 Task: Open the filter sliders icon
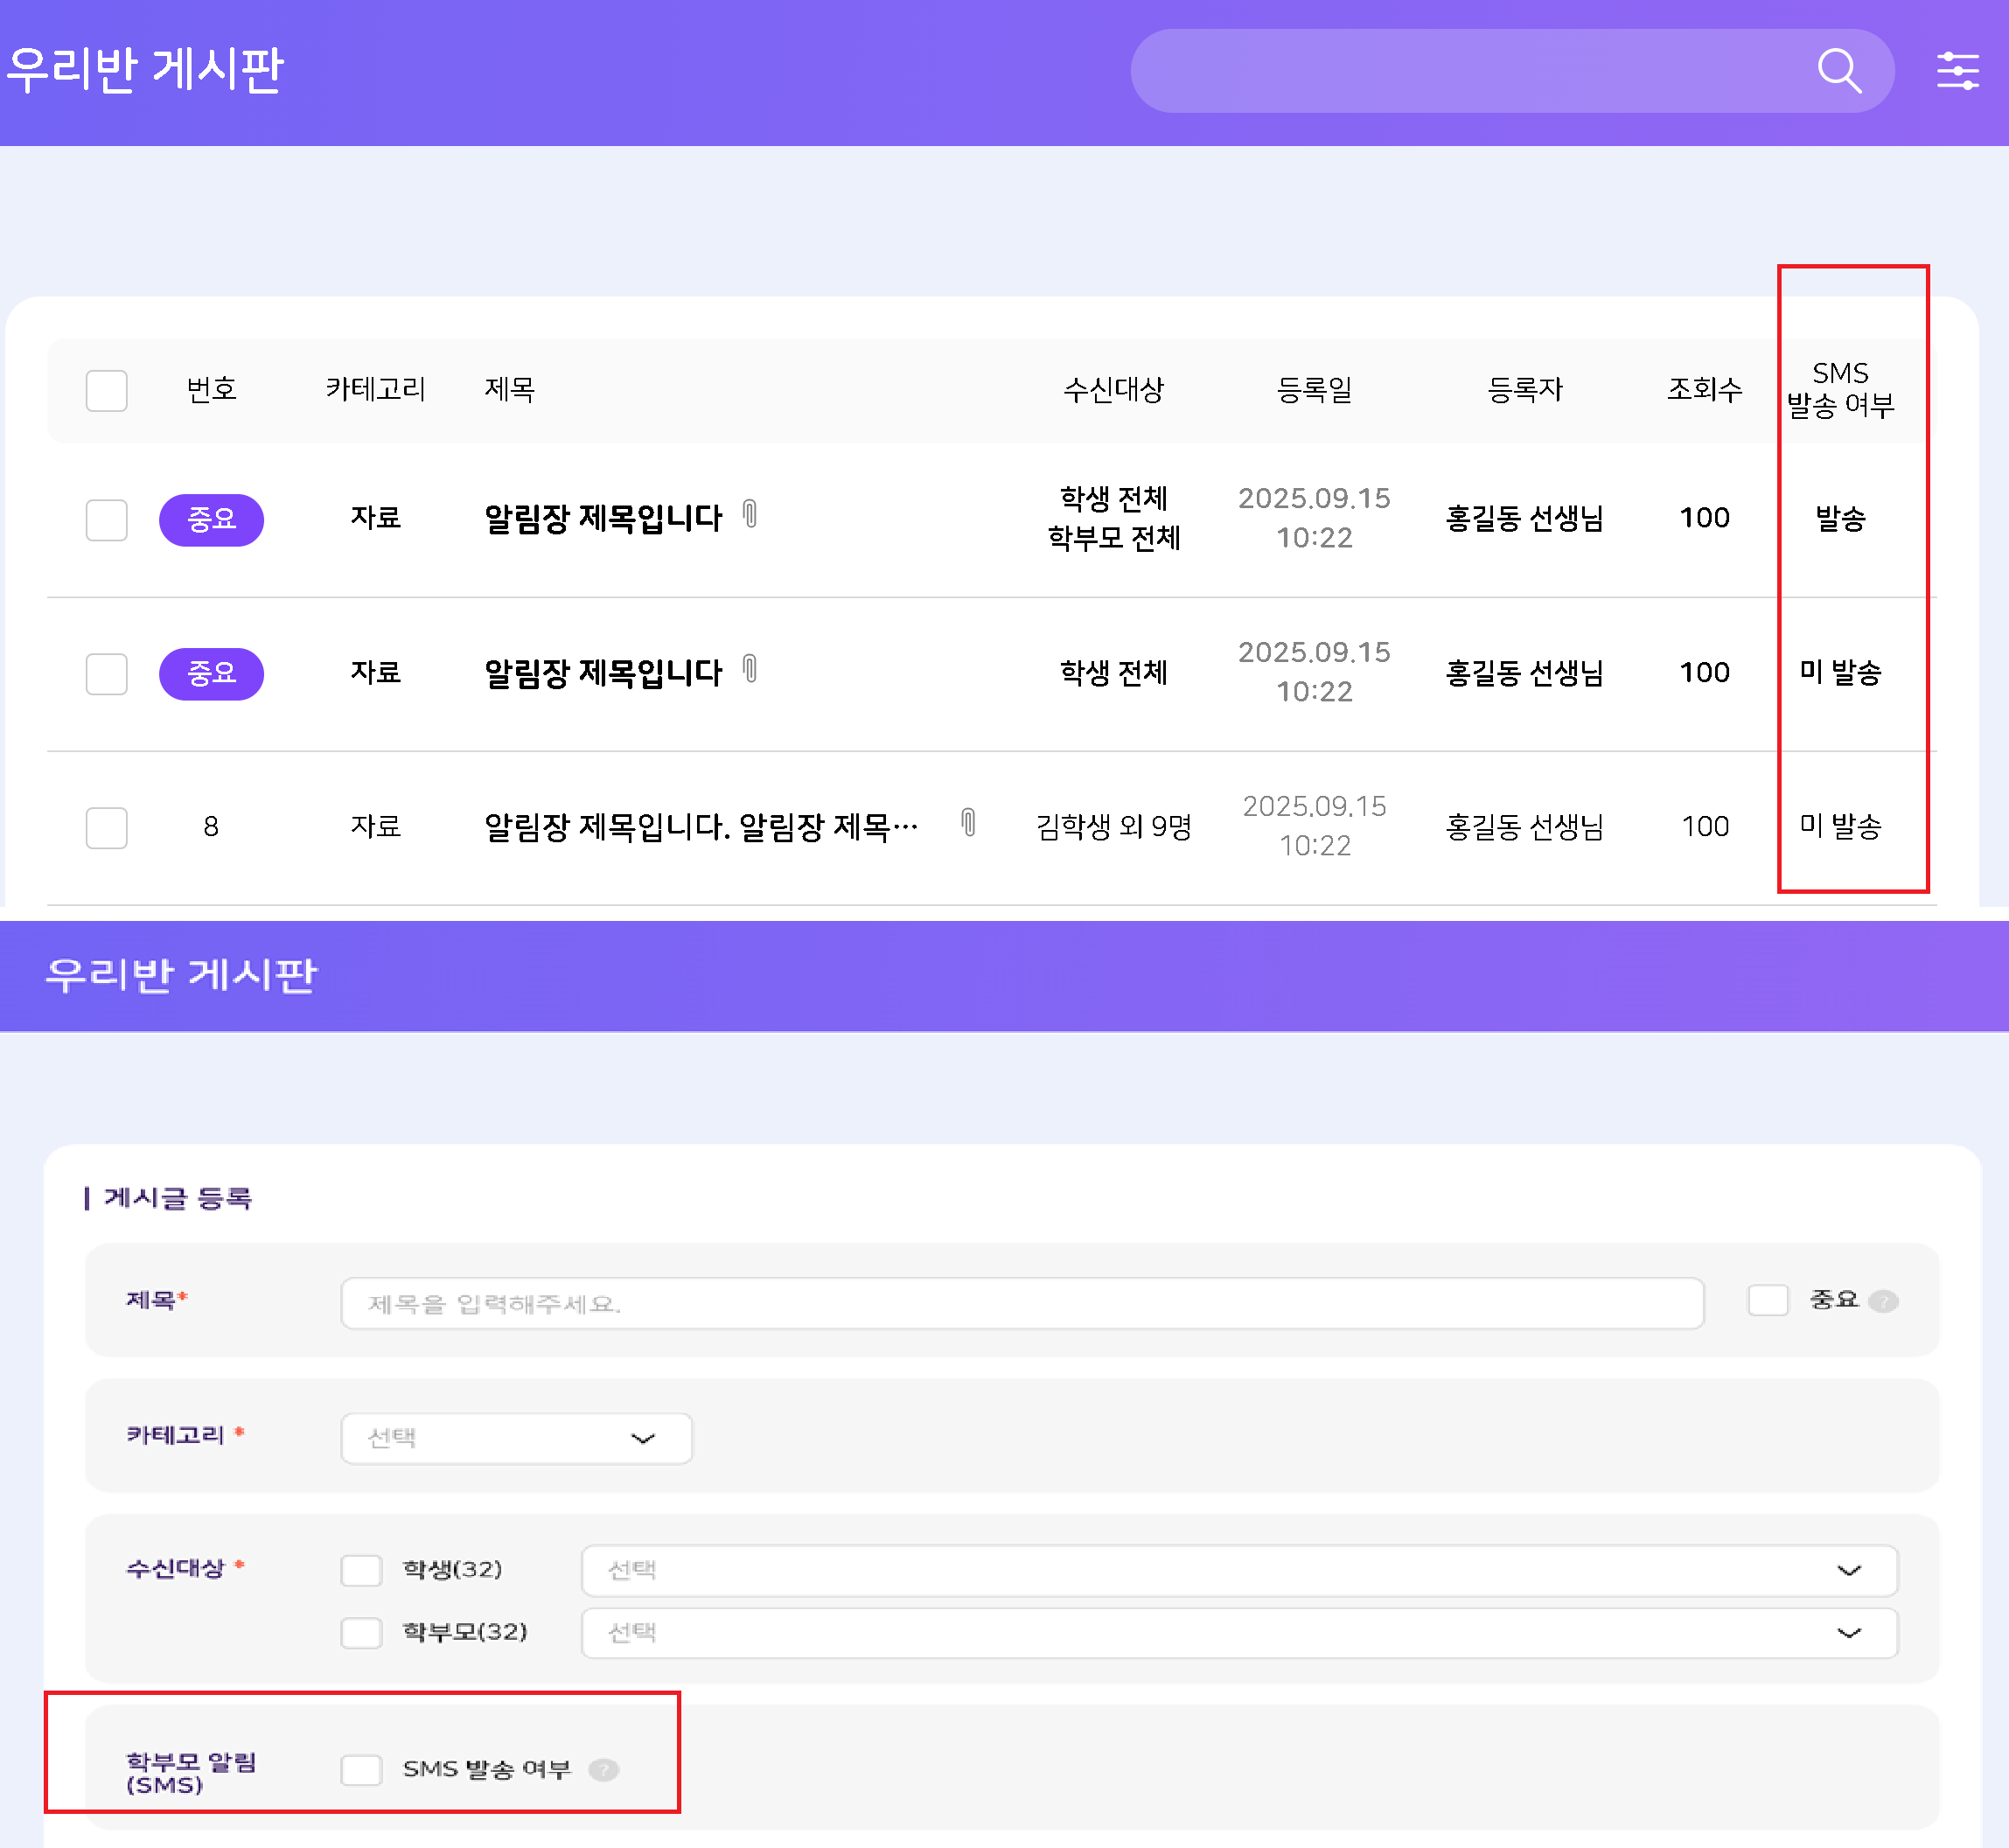(1957, 71)
